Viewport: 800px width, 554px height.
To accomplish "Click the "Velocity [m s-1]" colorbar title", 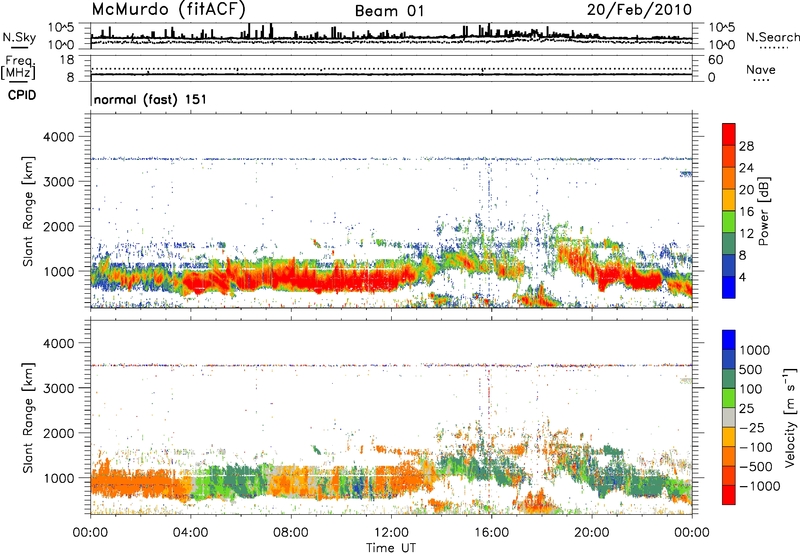I will 790,417.
